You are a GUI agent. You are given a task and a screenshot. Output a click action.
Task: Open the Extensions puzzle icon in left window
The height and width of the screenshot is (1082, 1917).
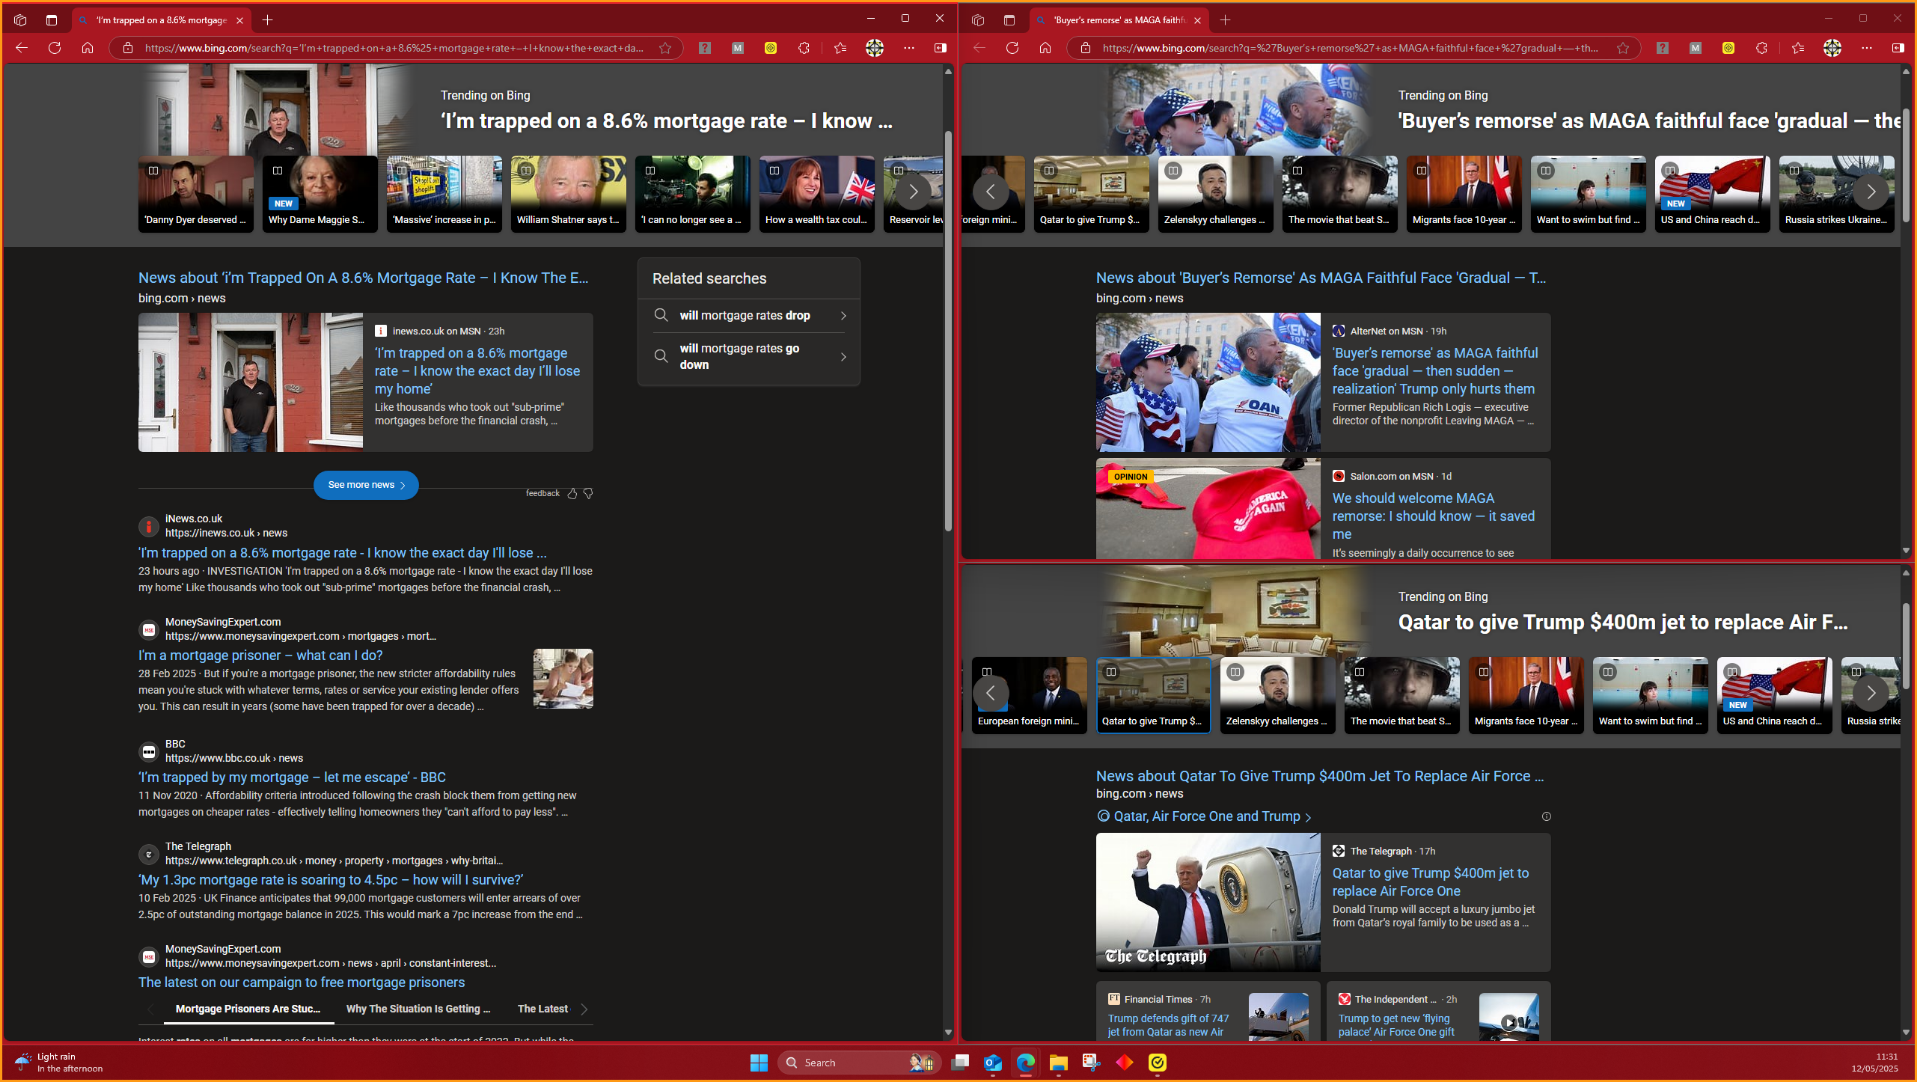click(804, 48)
